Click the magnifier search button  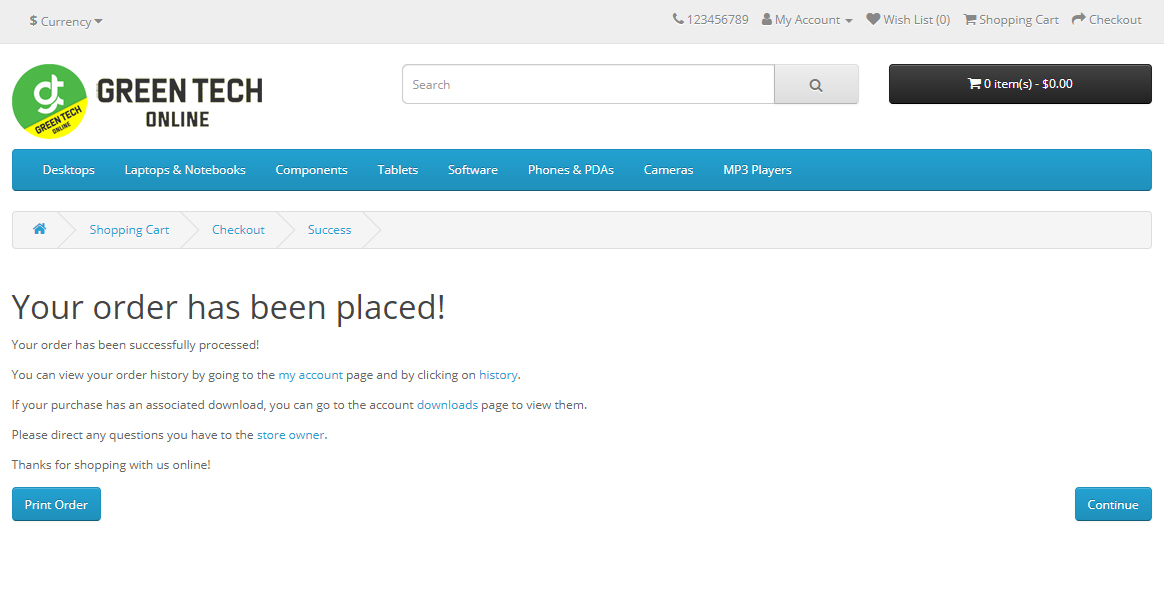pyautogui.click(x=817, y=85)
